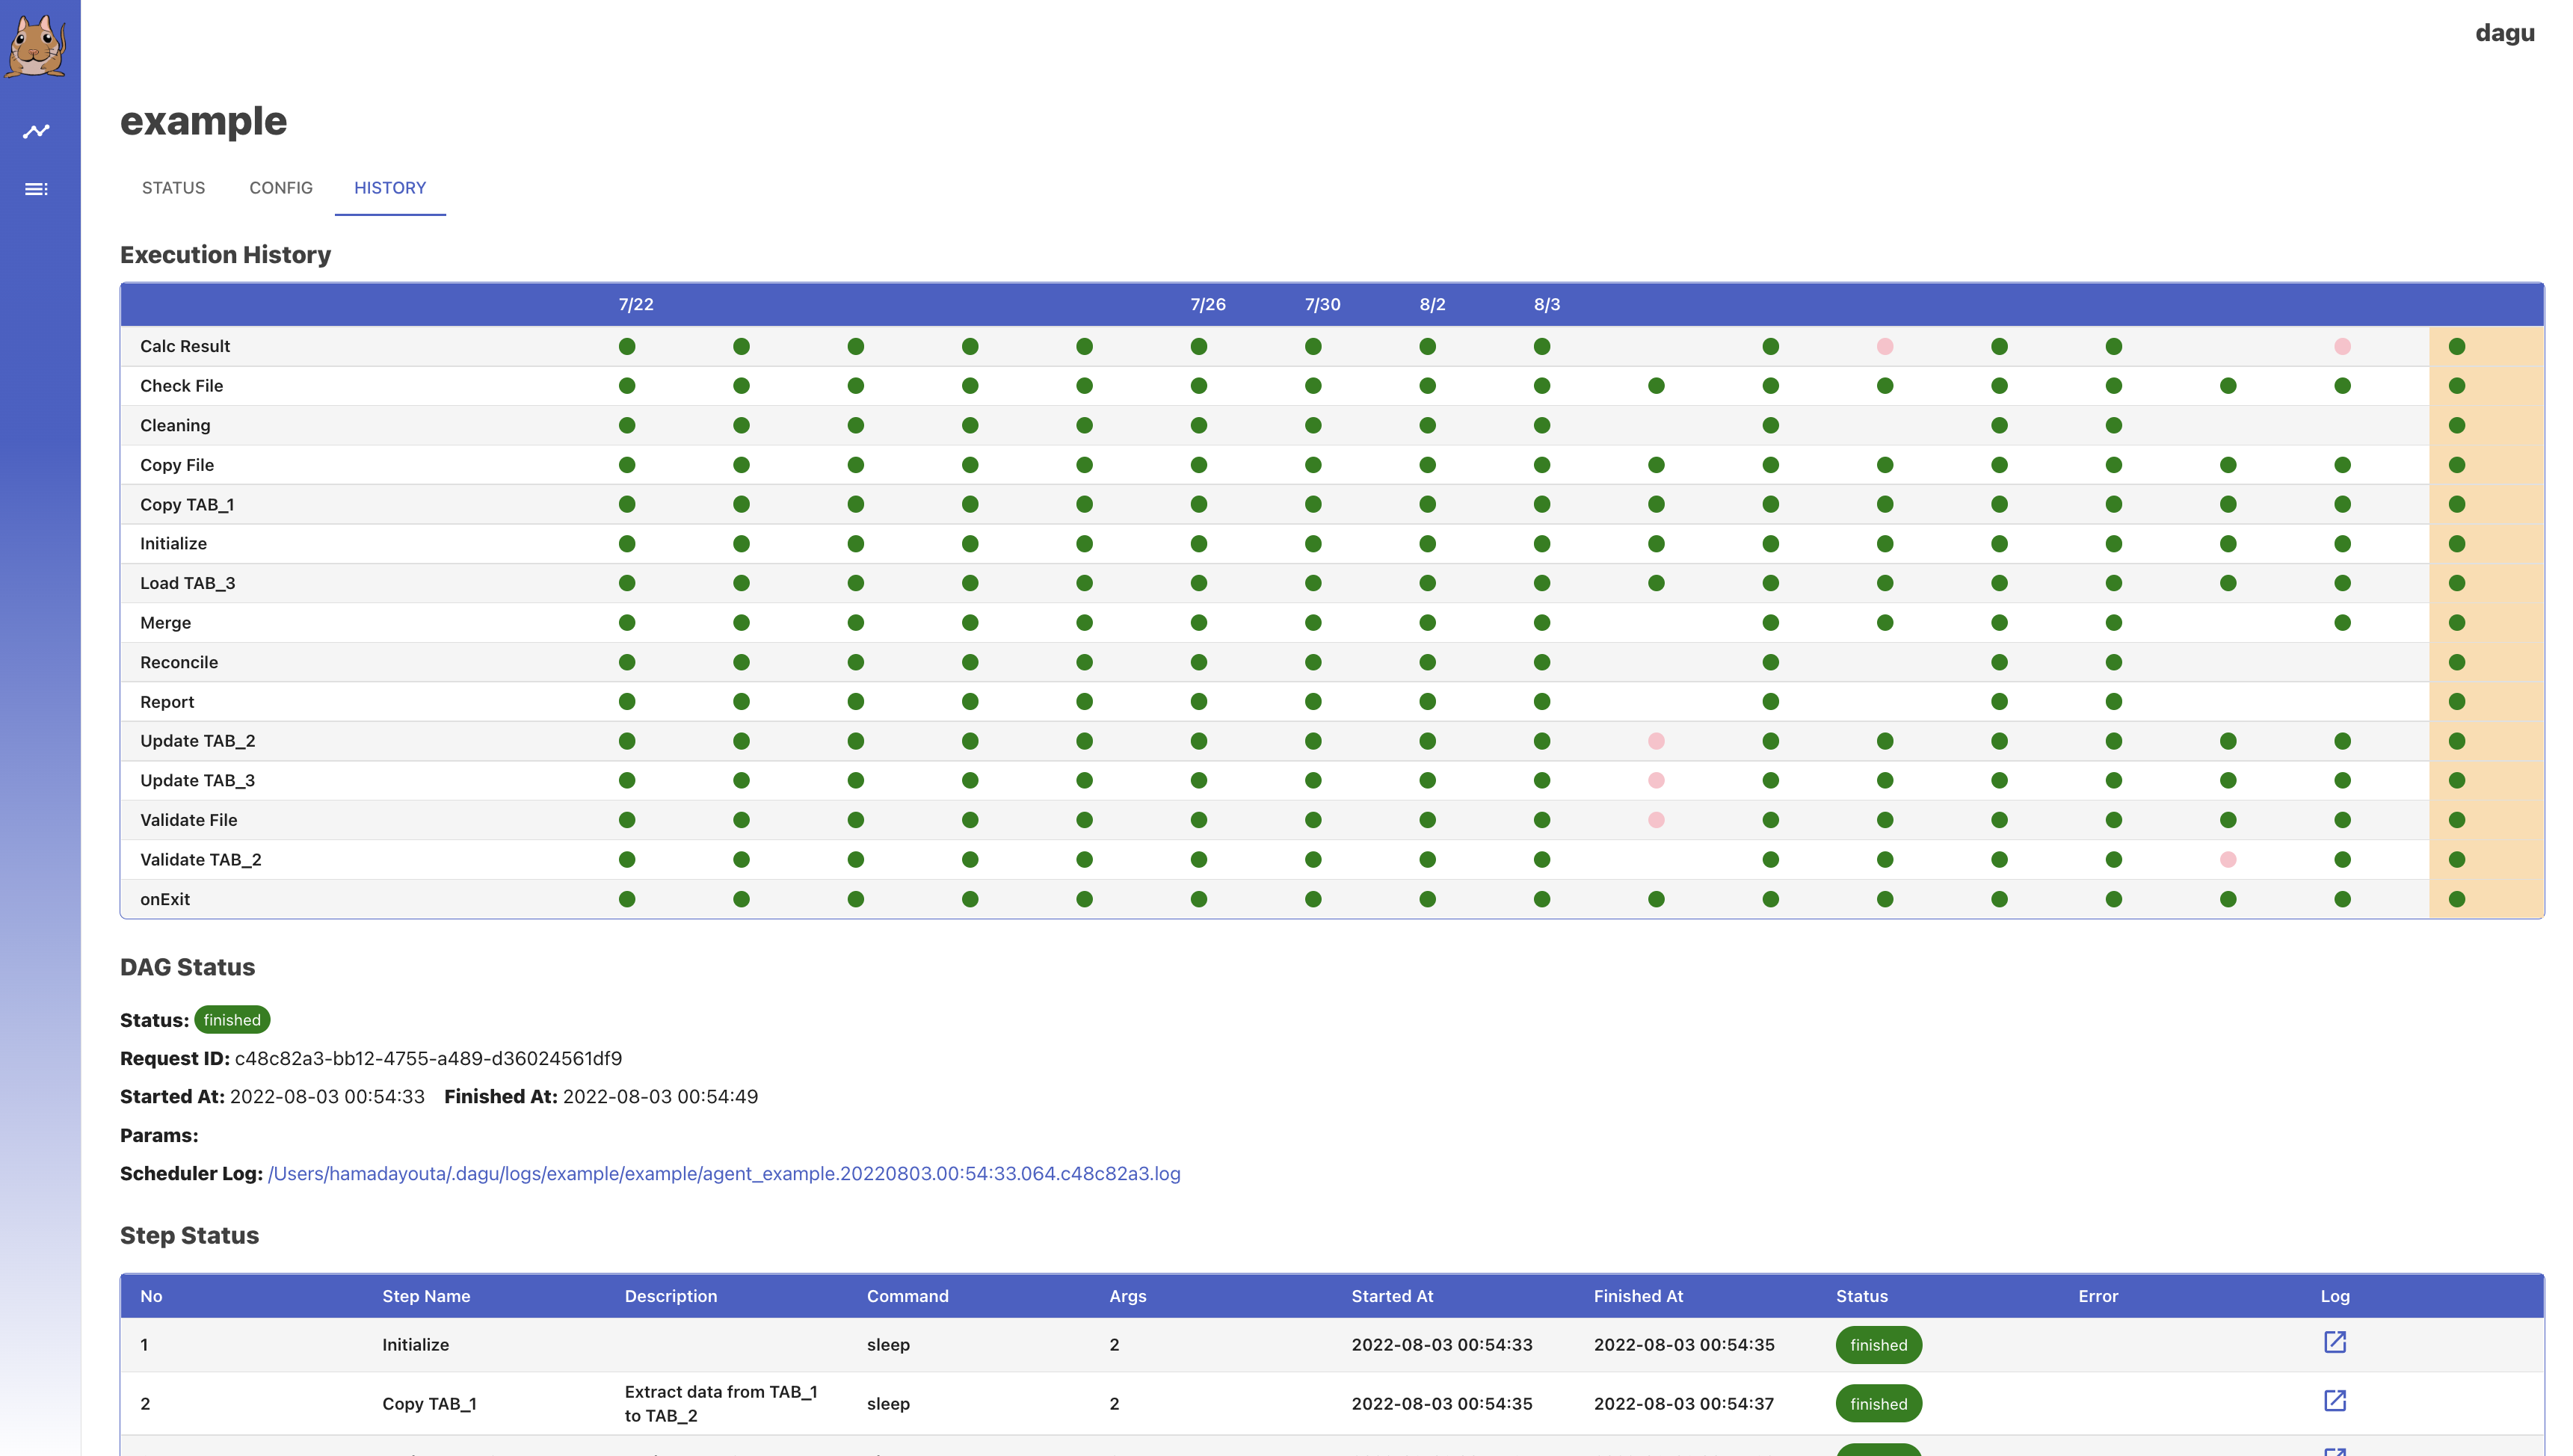Open the dashboard chart icon in sidebar
This screenshot has height=1456, width=2573.
point(37,131)
